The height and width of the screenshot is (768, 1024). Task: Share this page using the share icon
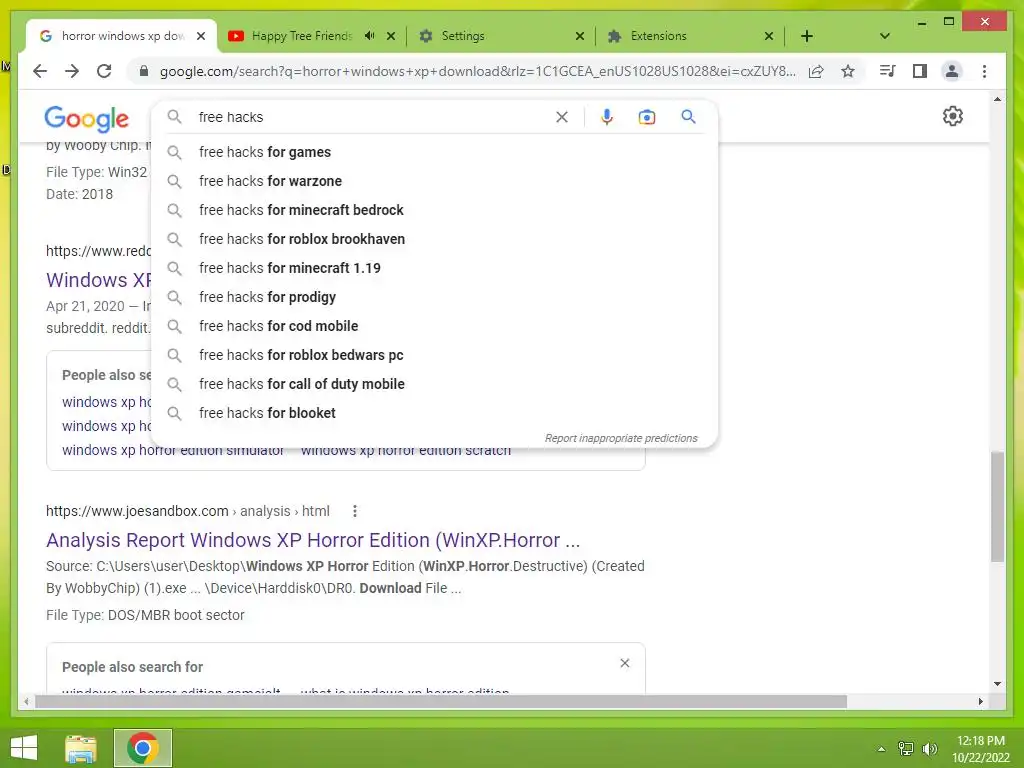coord(816,71)
